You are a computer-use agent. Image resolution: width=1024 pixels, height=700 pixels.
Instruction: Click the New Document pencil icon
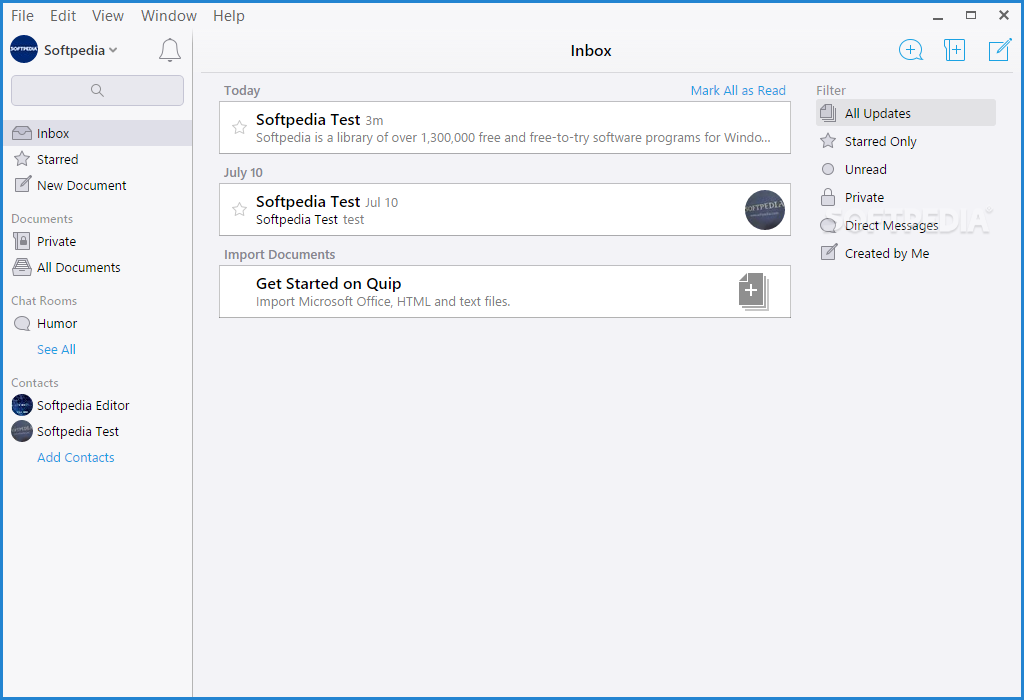[23, 184]
